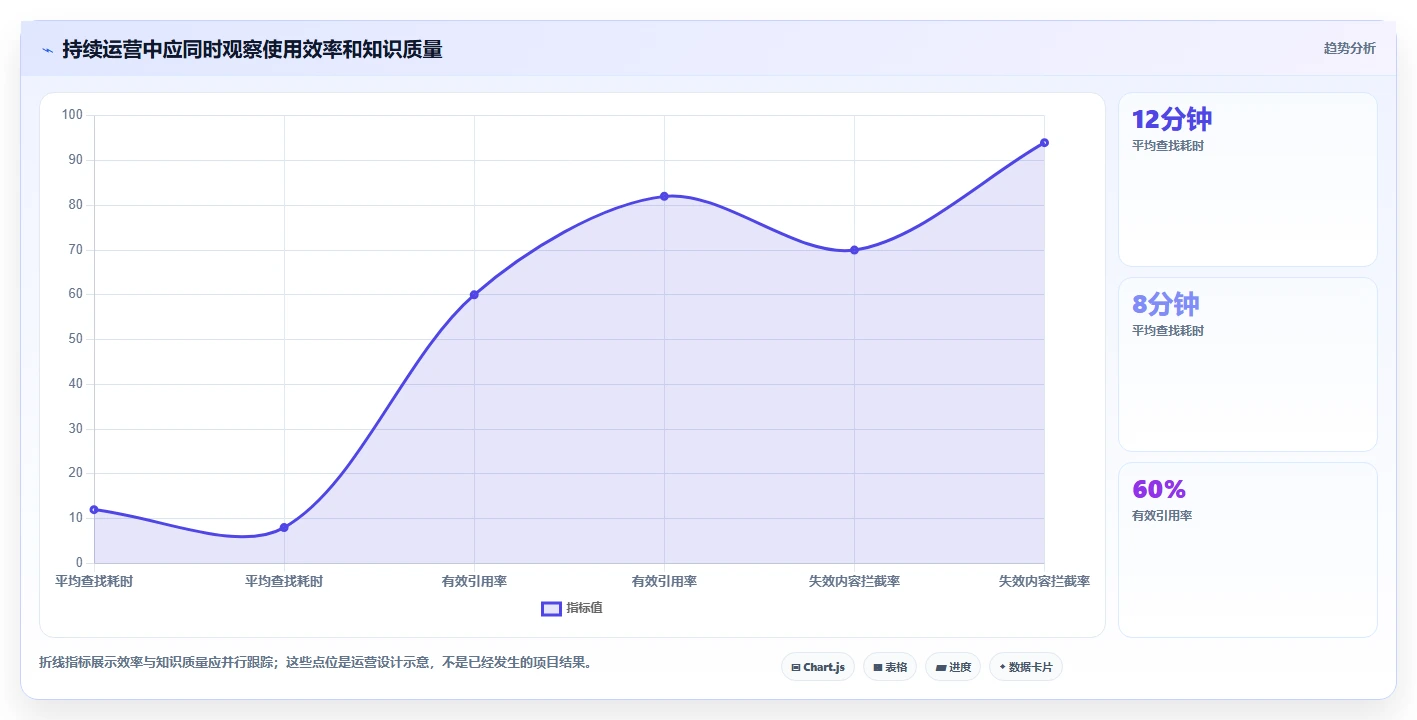Click the chart title 持续运营中应同时观察使用效率和知识质量
The height and width of the screenshot is (720, 1417).
(x=252, y=49)
